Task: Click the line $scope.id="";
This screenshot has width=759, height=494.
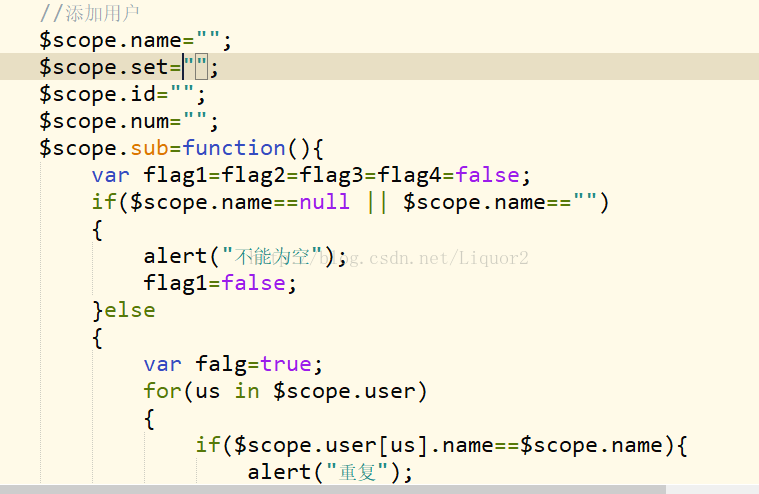Action: pyautogui.click(x=122, y=94)
